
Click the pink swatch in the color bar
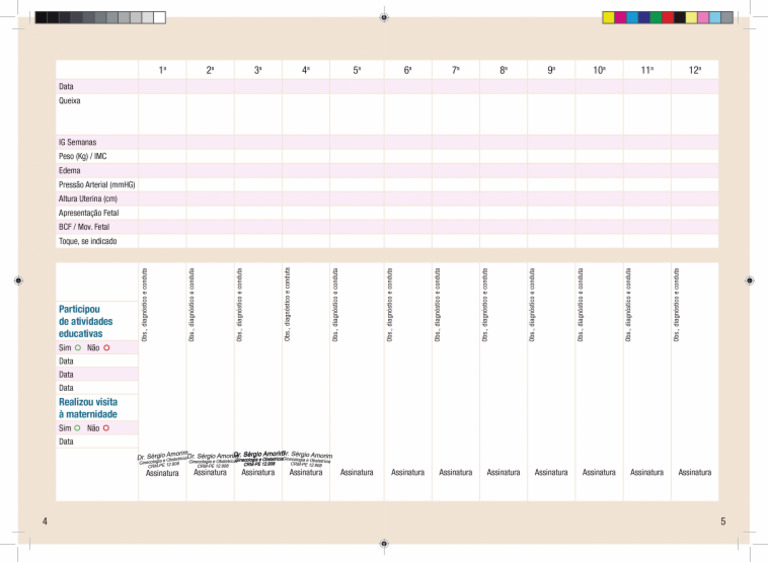pos(703,18)
